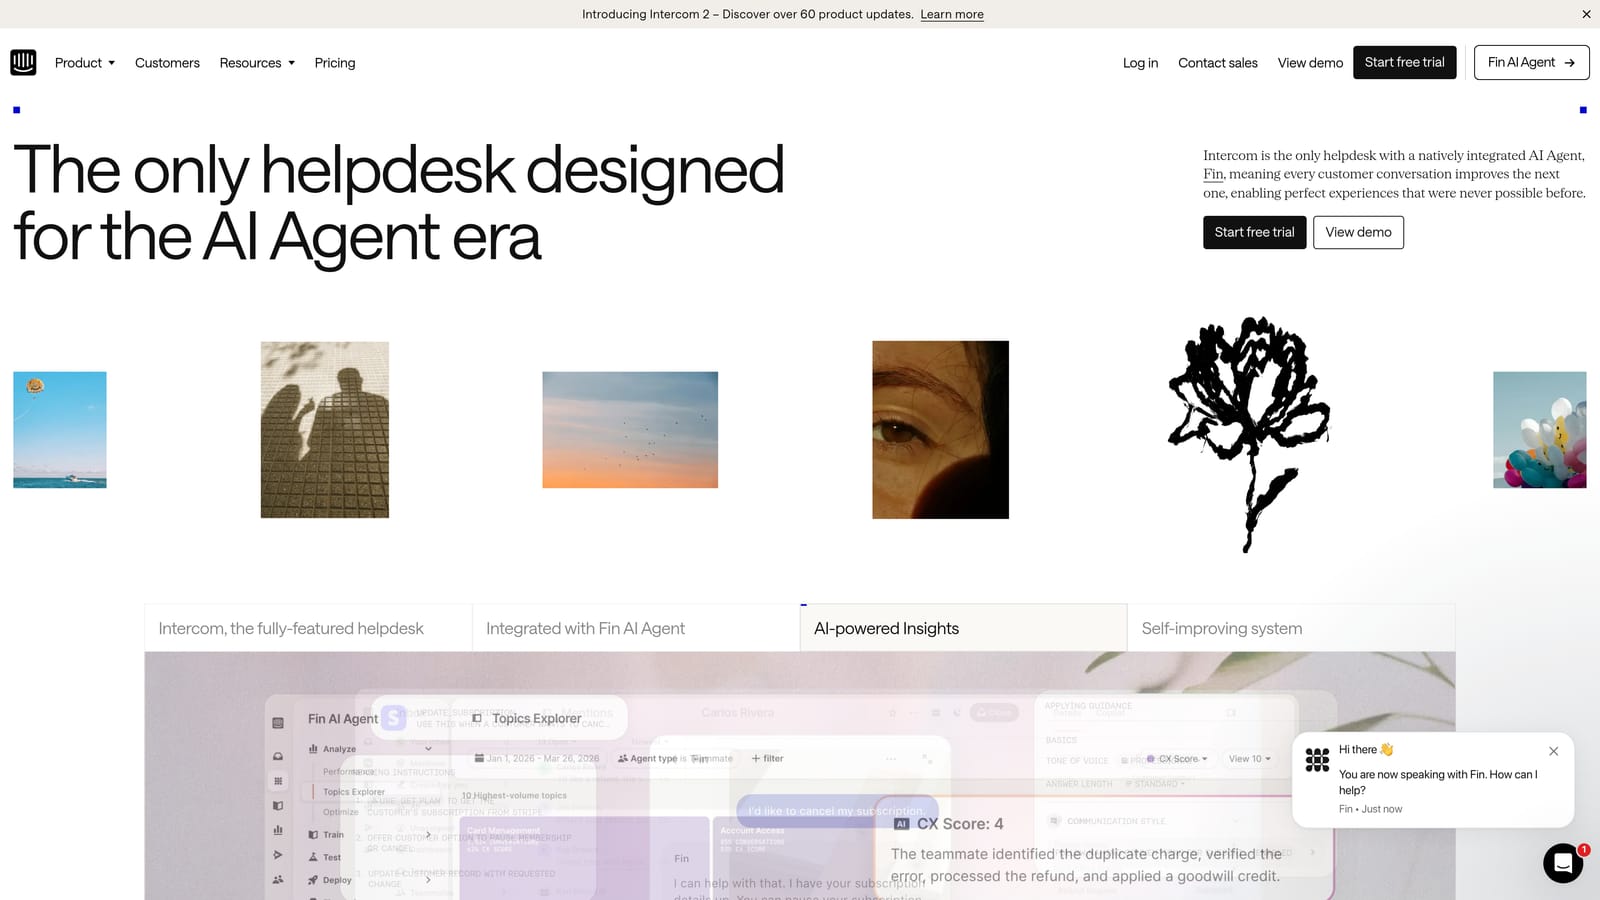
Task: Click the Fin avatar icon in chat popup
Action: tap(1317, 760)
